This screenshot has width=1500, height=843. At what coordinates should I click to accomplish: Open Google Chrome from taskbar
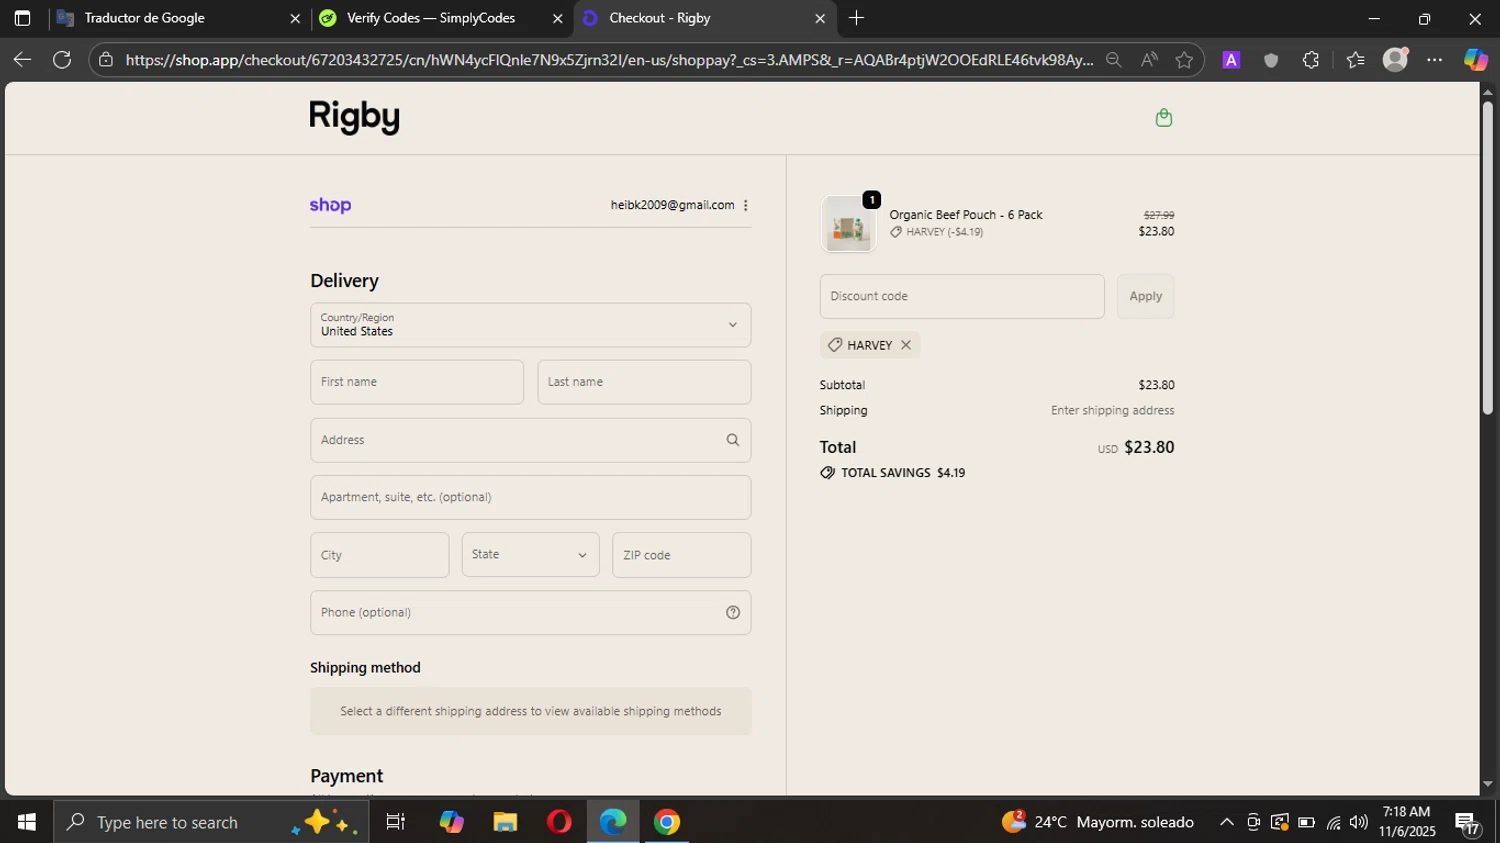click(x=667, y=822)
